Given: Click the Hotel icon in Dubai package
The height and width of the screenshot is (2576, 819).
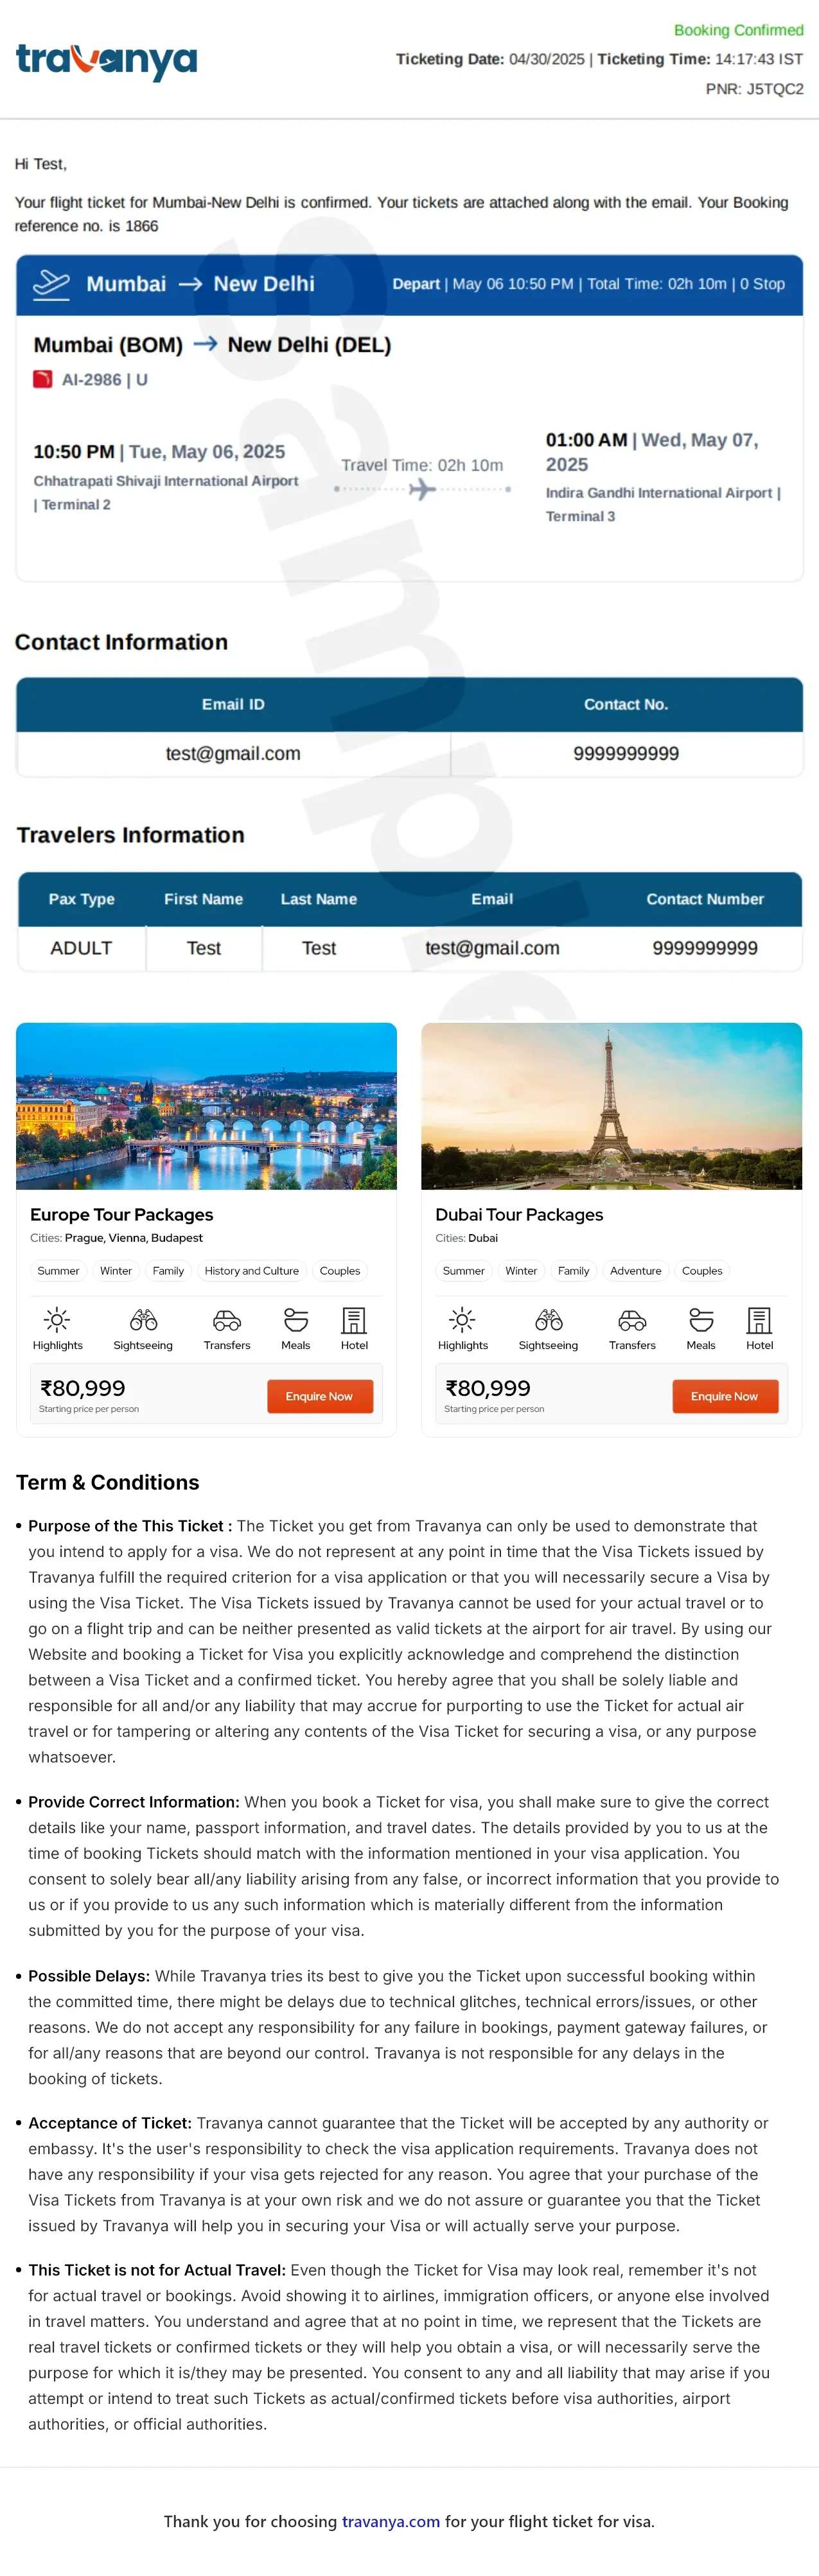Looking at the screenshot, I should [759, 1319].
